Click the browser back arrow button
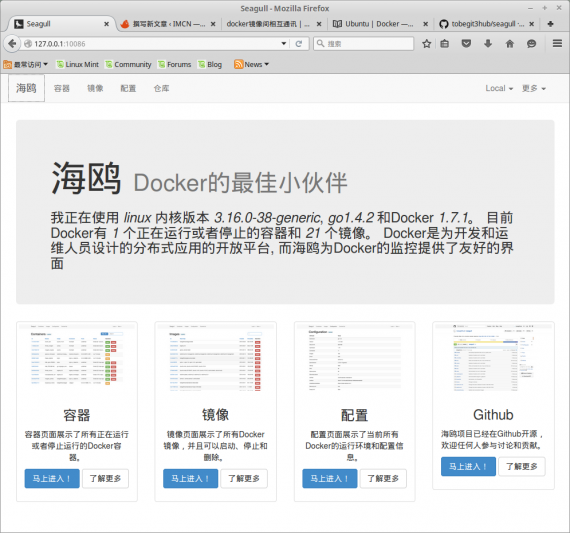Viewport: 570px width, 533px height. [12, 44]
